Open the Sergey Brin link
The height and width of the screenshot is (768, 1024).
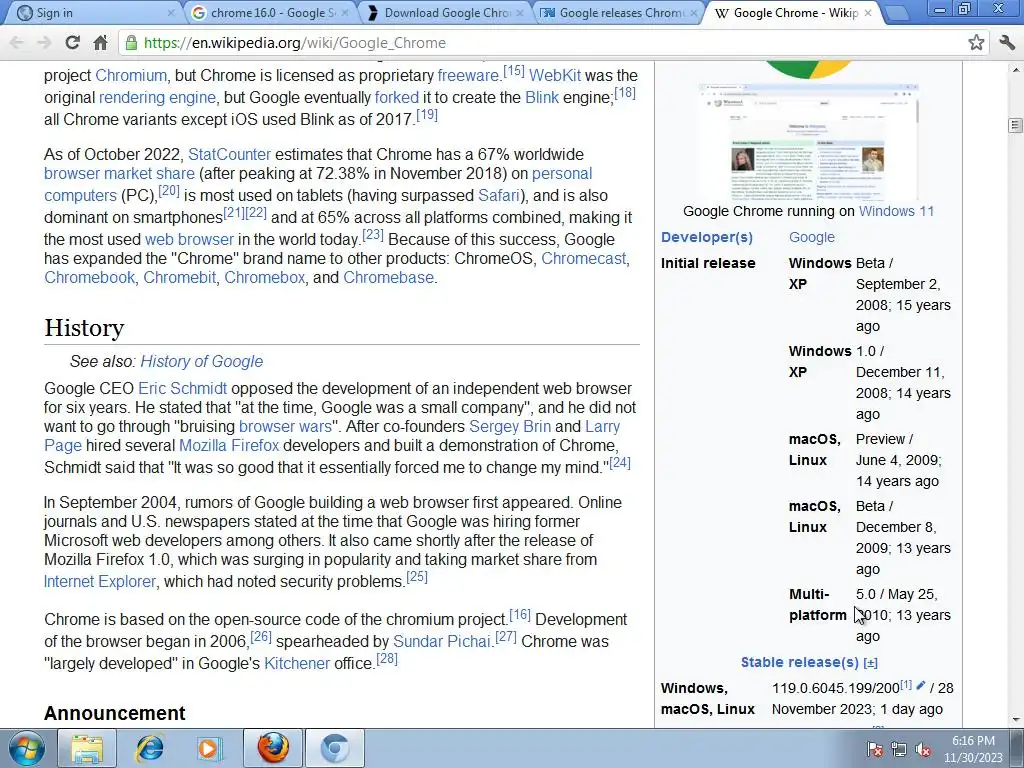point(510,426)
